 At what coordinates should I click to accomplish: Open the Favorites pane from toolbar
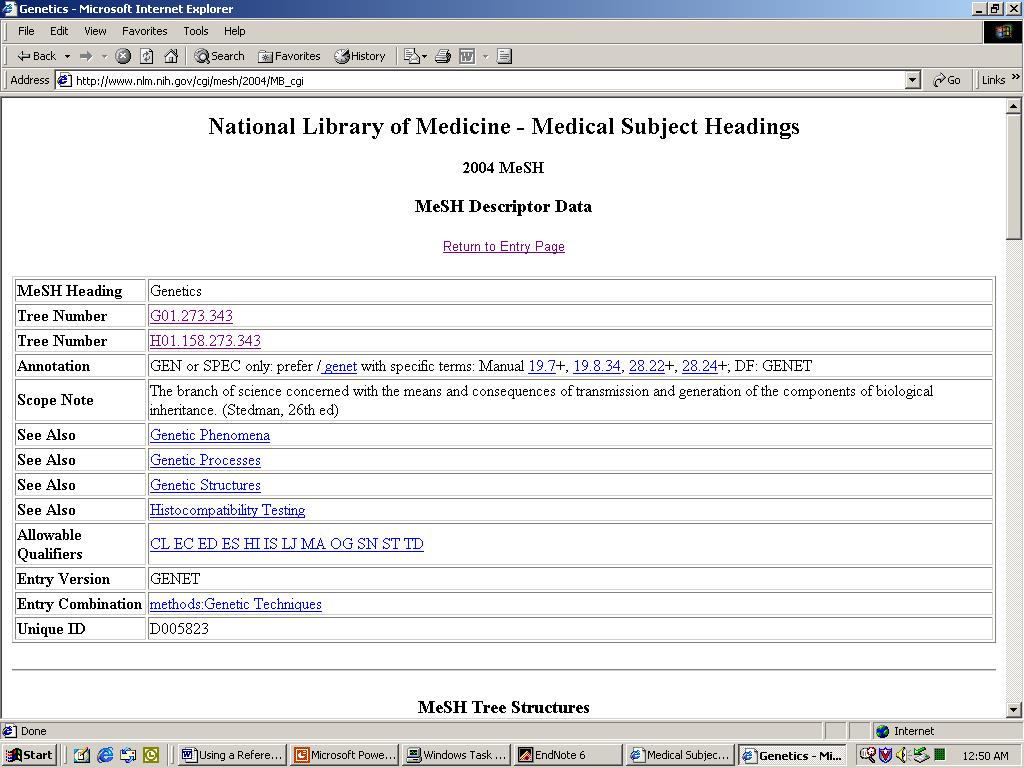pyautogui.click(x=289, y=56)
